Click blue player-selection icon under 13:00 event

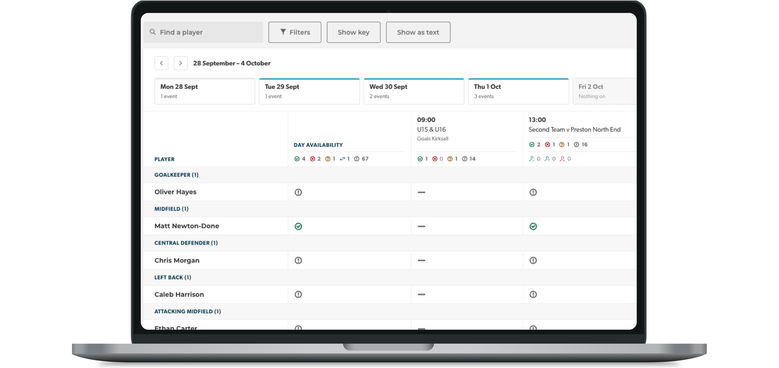(547, 159)
